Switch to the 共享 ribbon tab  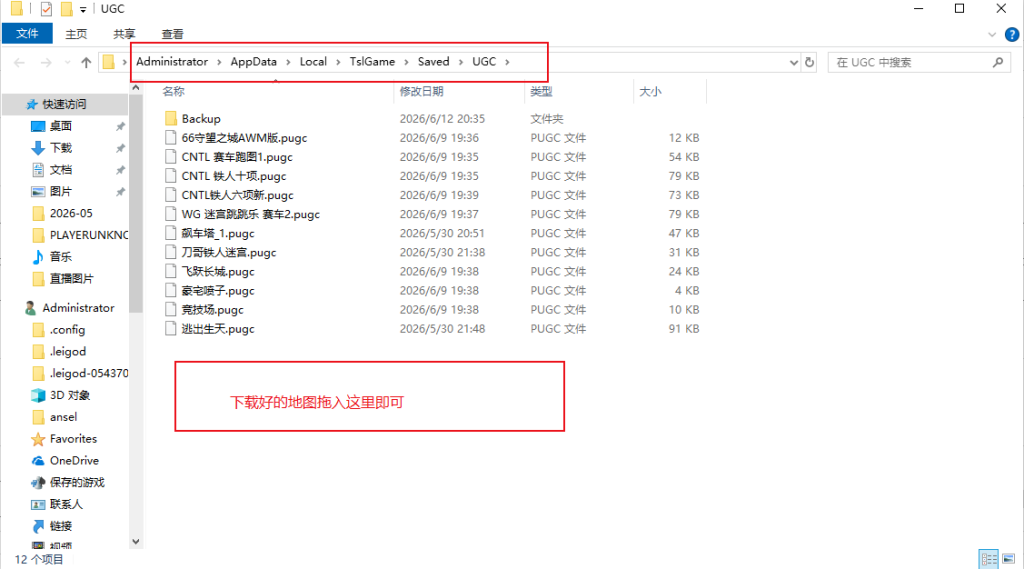coord(124,34)
